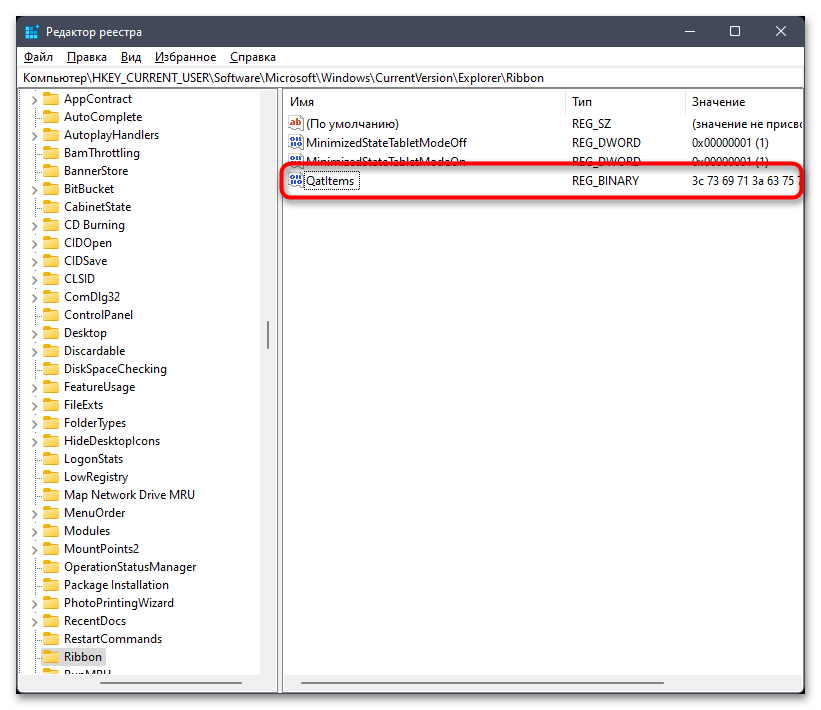Click the Registry Editor app icon in title bar
821x710 pixels.
pos(32,32)
